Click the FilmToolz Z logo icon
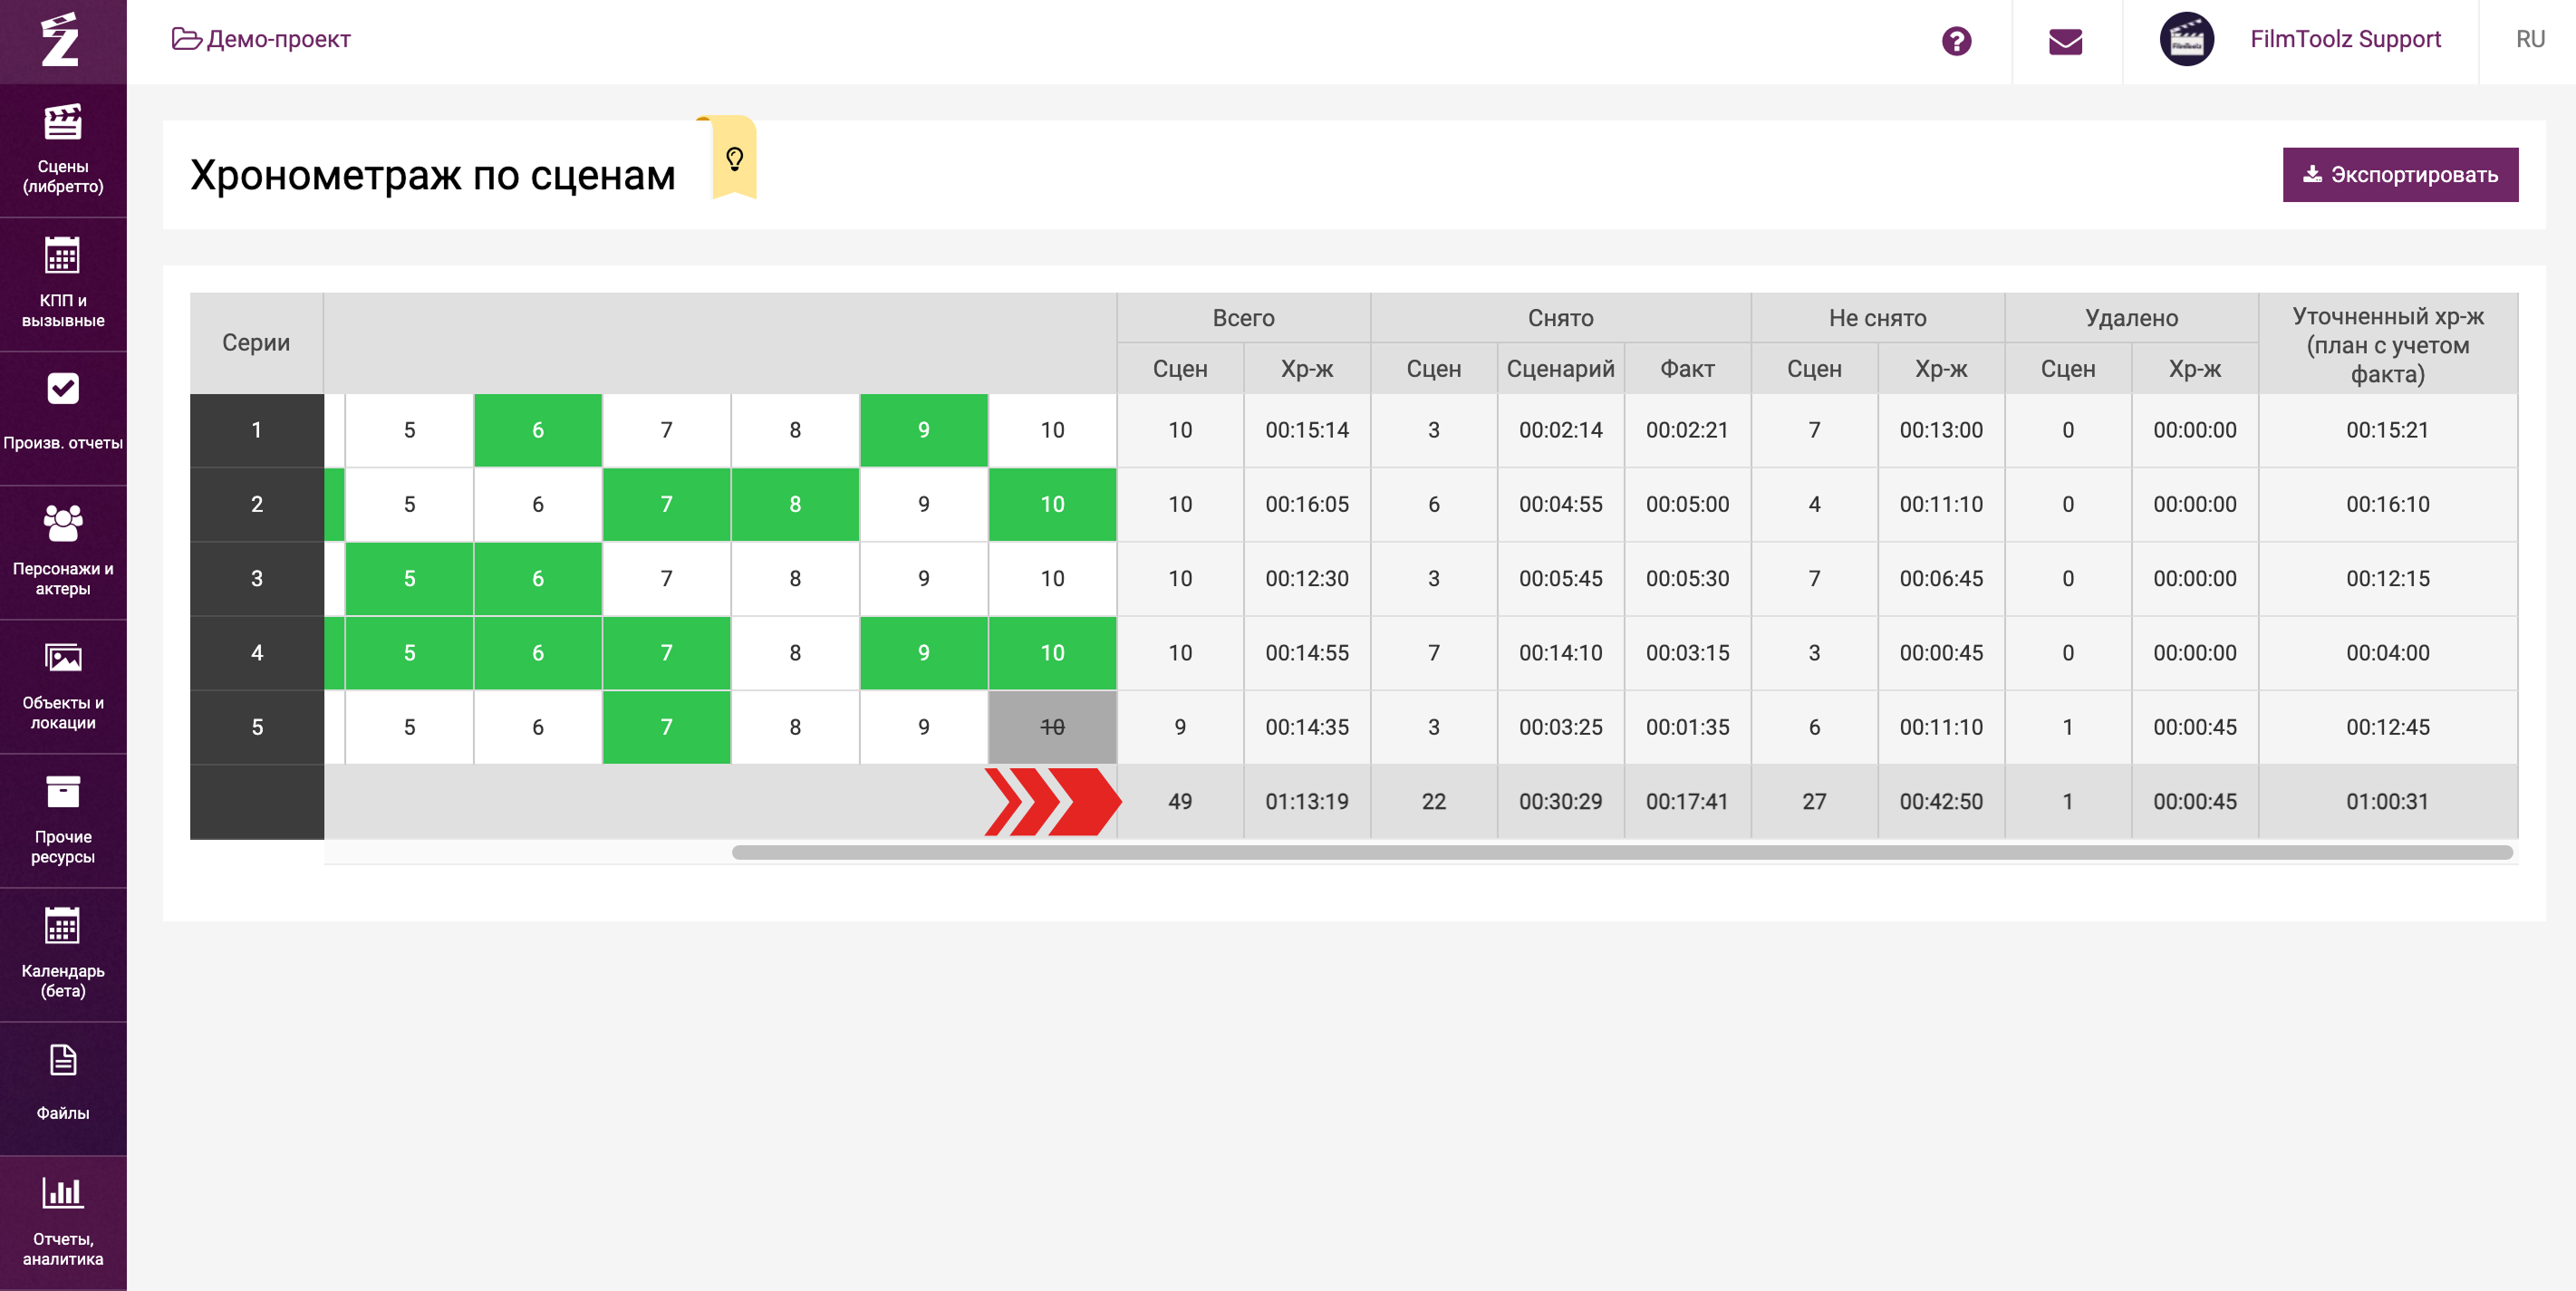 pyautogui.click(x=61, y=41)
